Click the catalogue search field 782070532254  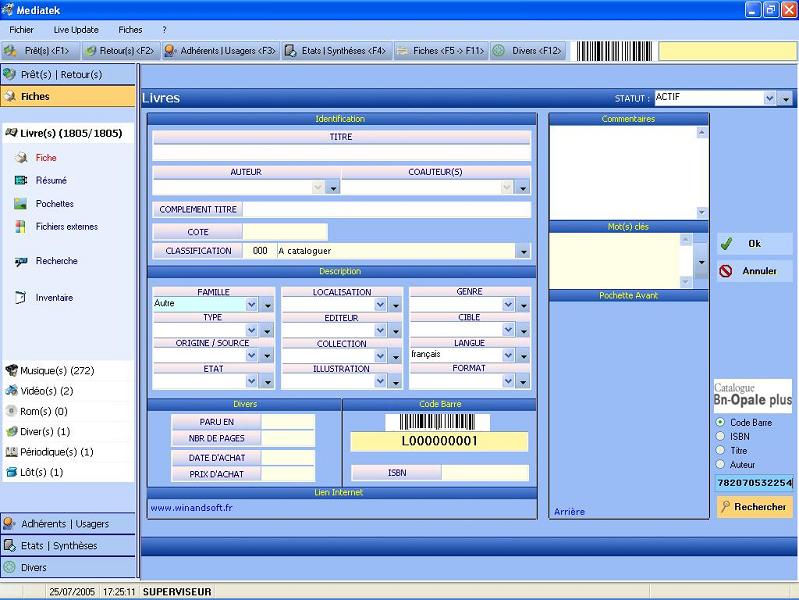754,483
